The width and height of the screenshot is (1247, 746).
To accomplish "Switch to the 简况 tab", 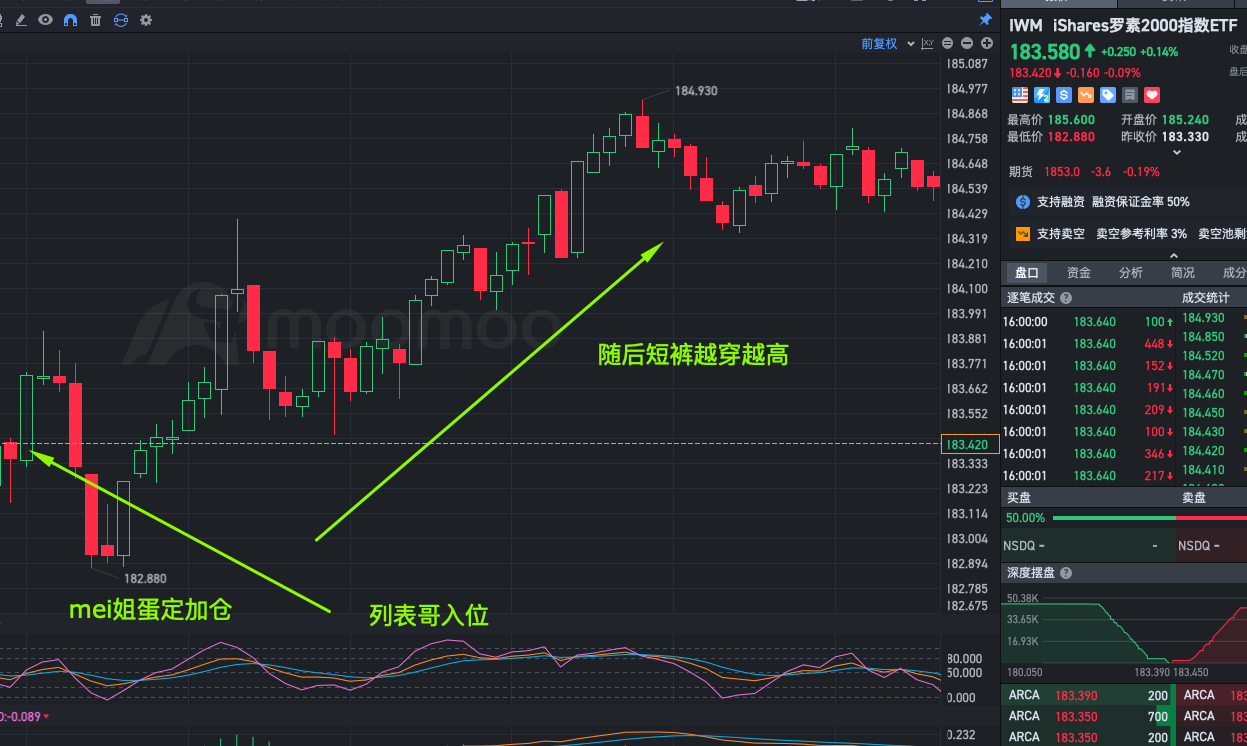I will pyautogui.click(x=1183, y=273).
